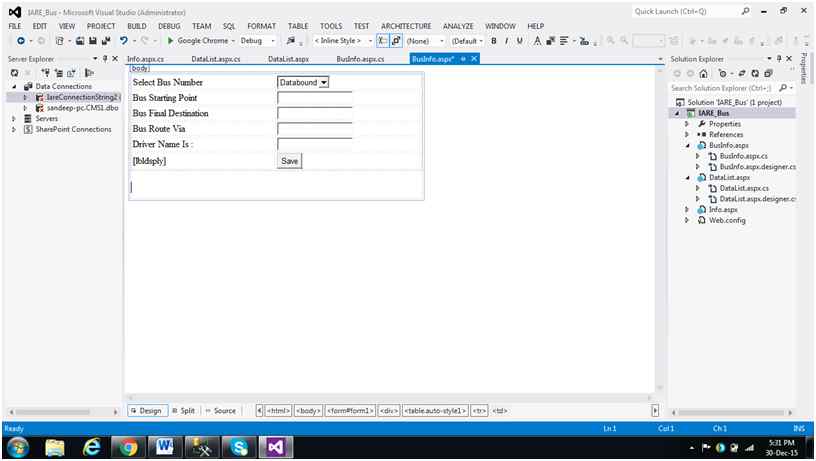Expand the Servers node in Server Explorer
The image size is (816, 461).
click(x=14, y=119)
